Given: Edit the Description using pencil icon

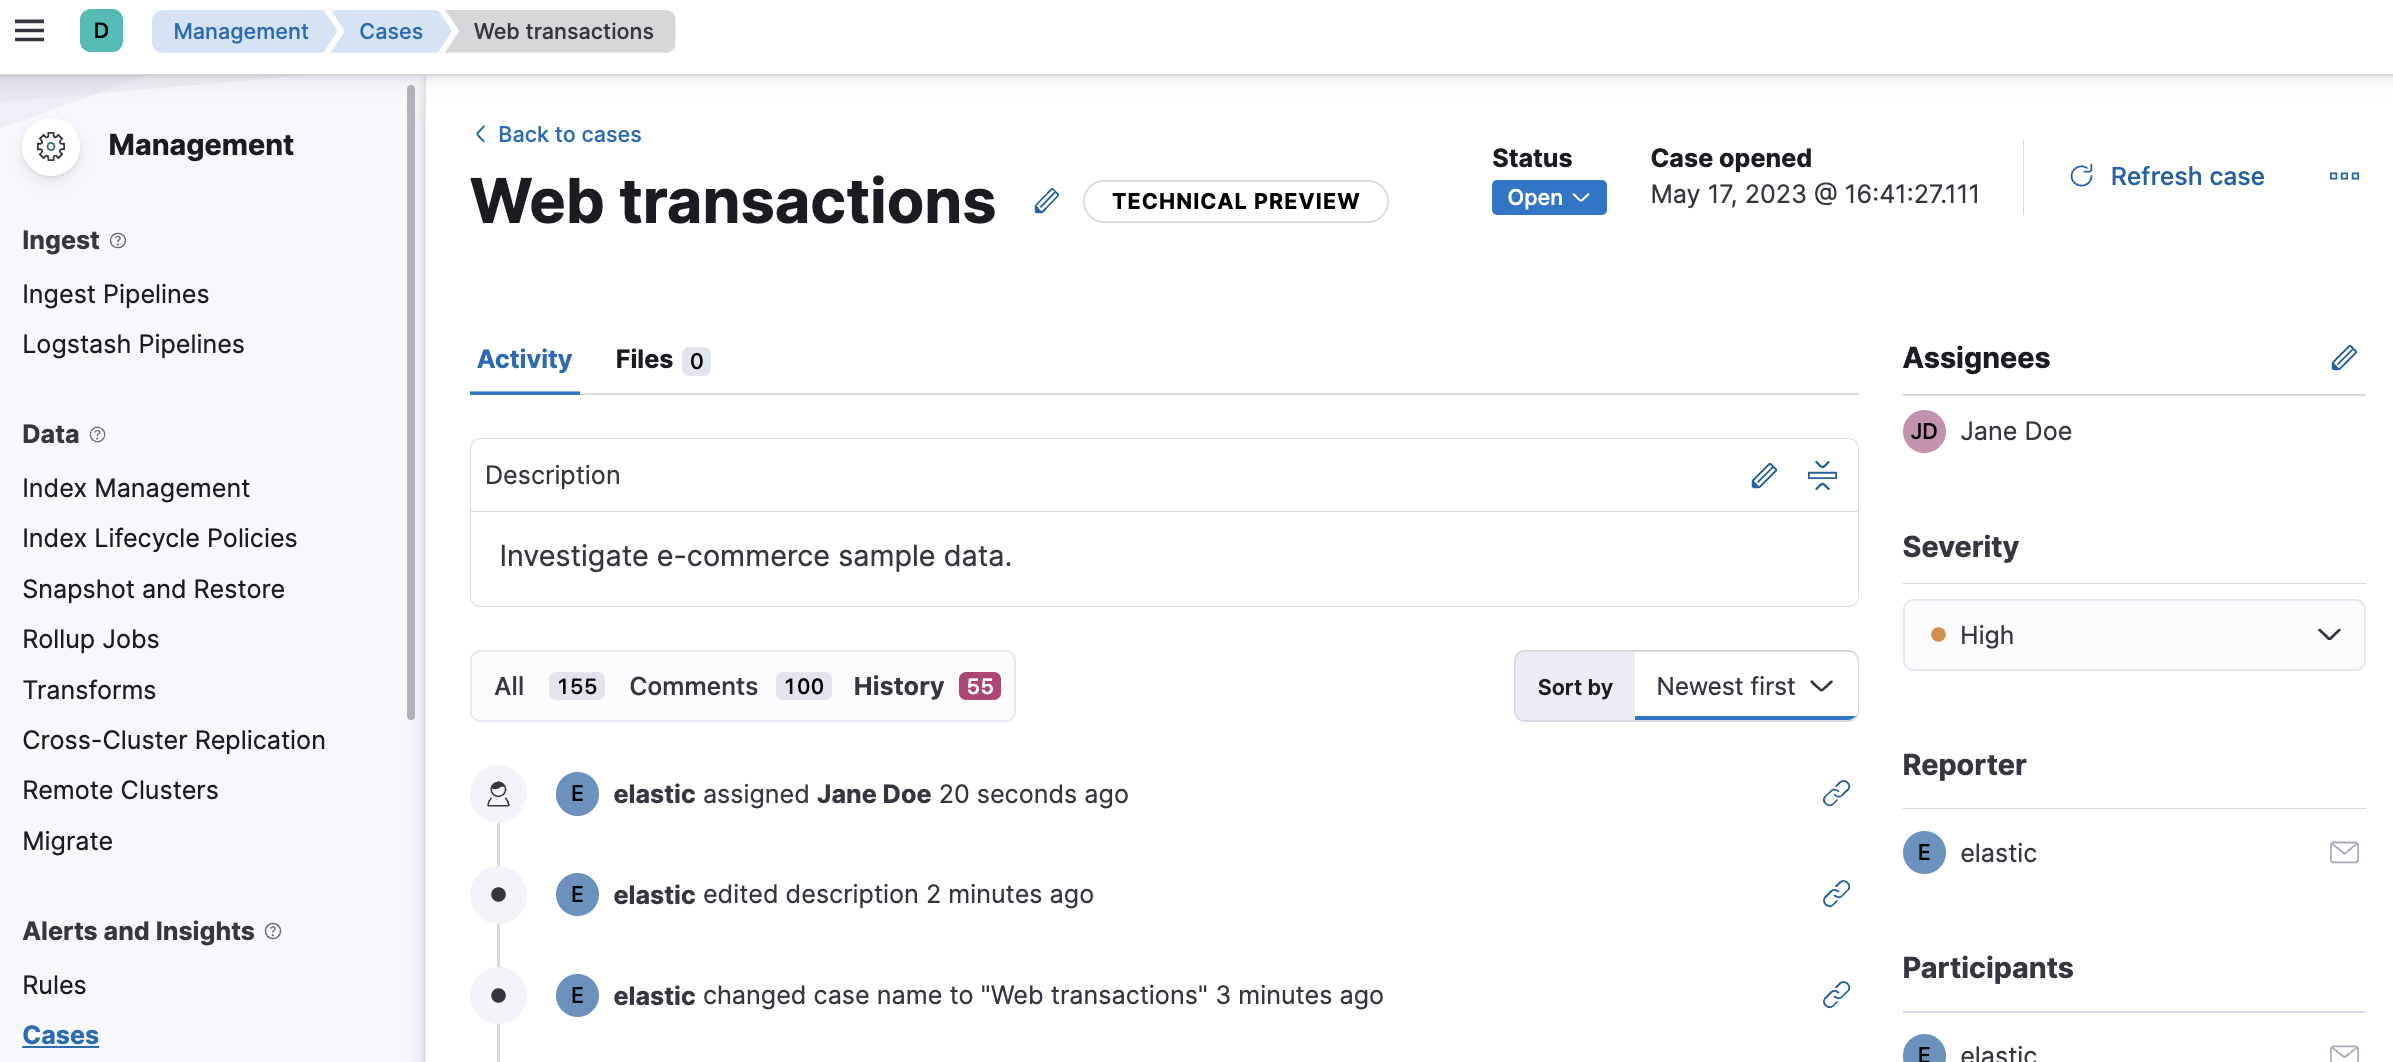Looking at the screenshot, I should [x=1764, y=476].
